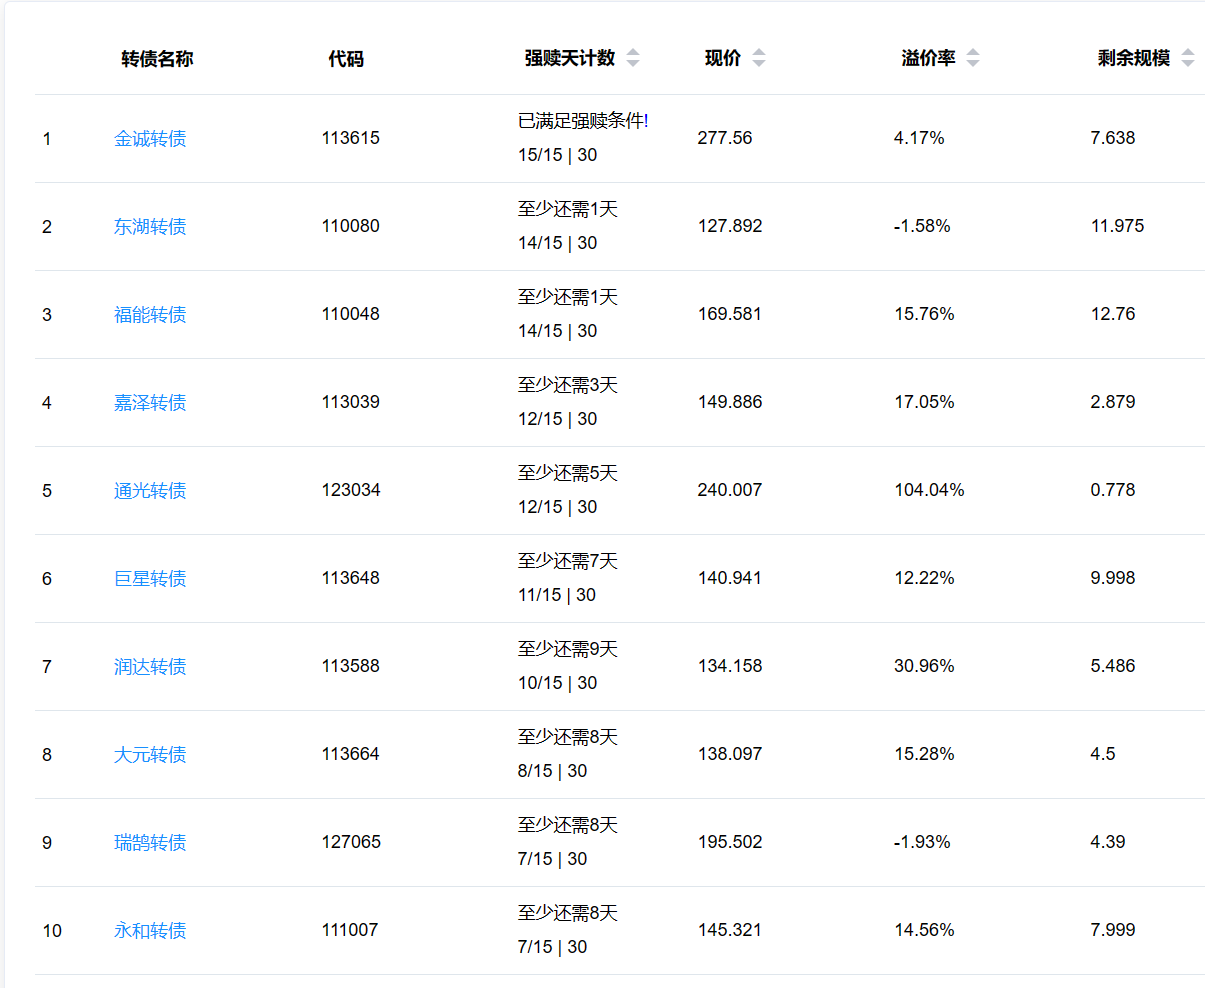Click the 转债名称 column header

(x=157, y=59)
